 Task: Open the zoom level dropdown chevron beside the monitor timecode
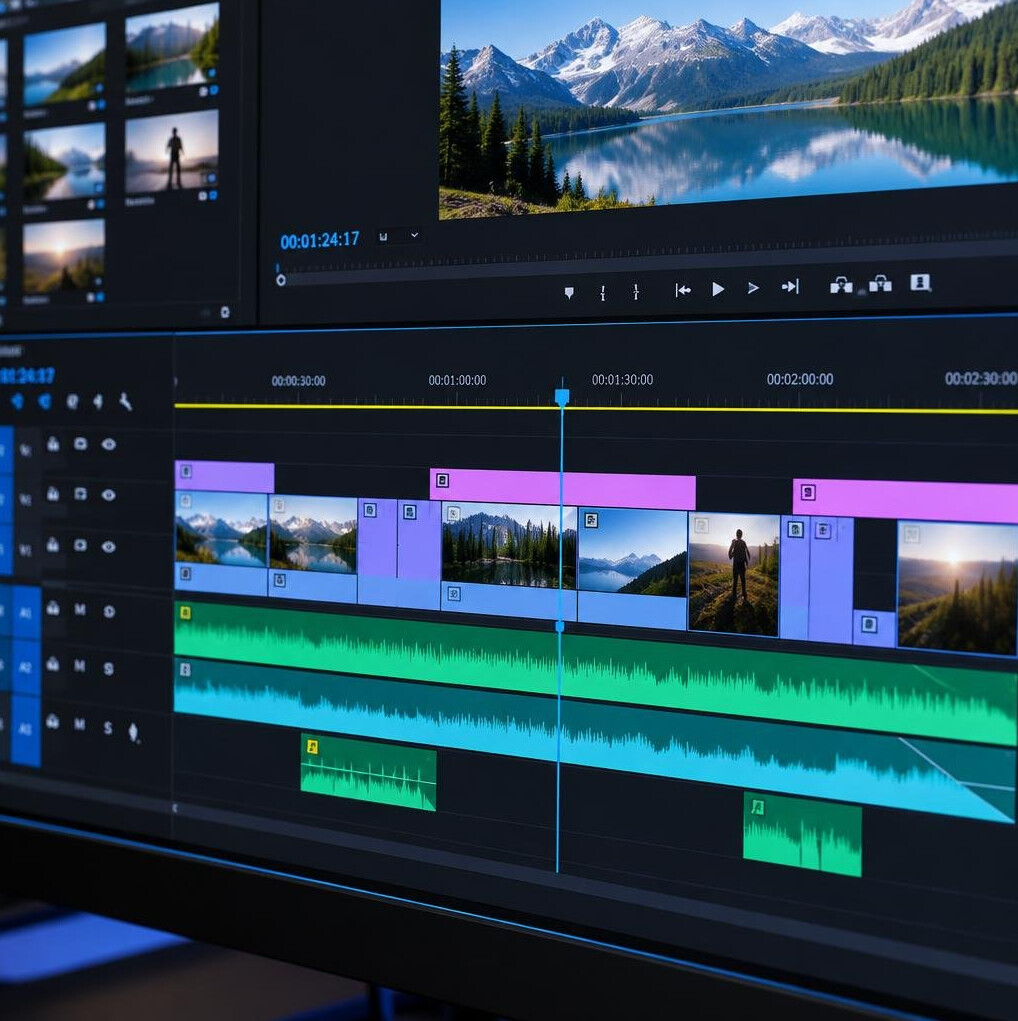pyautogui.click(x=414, y=235)
